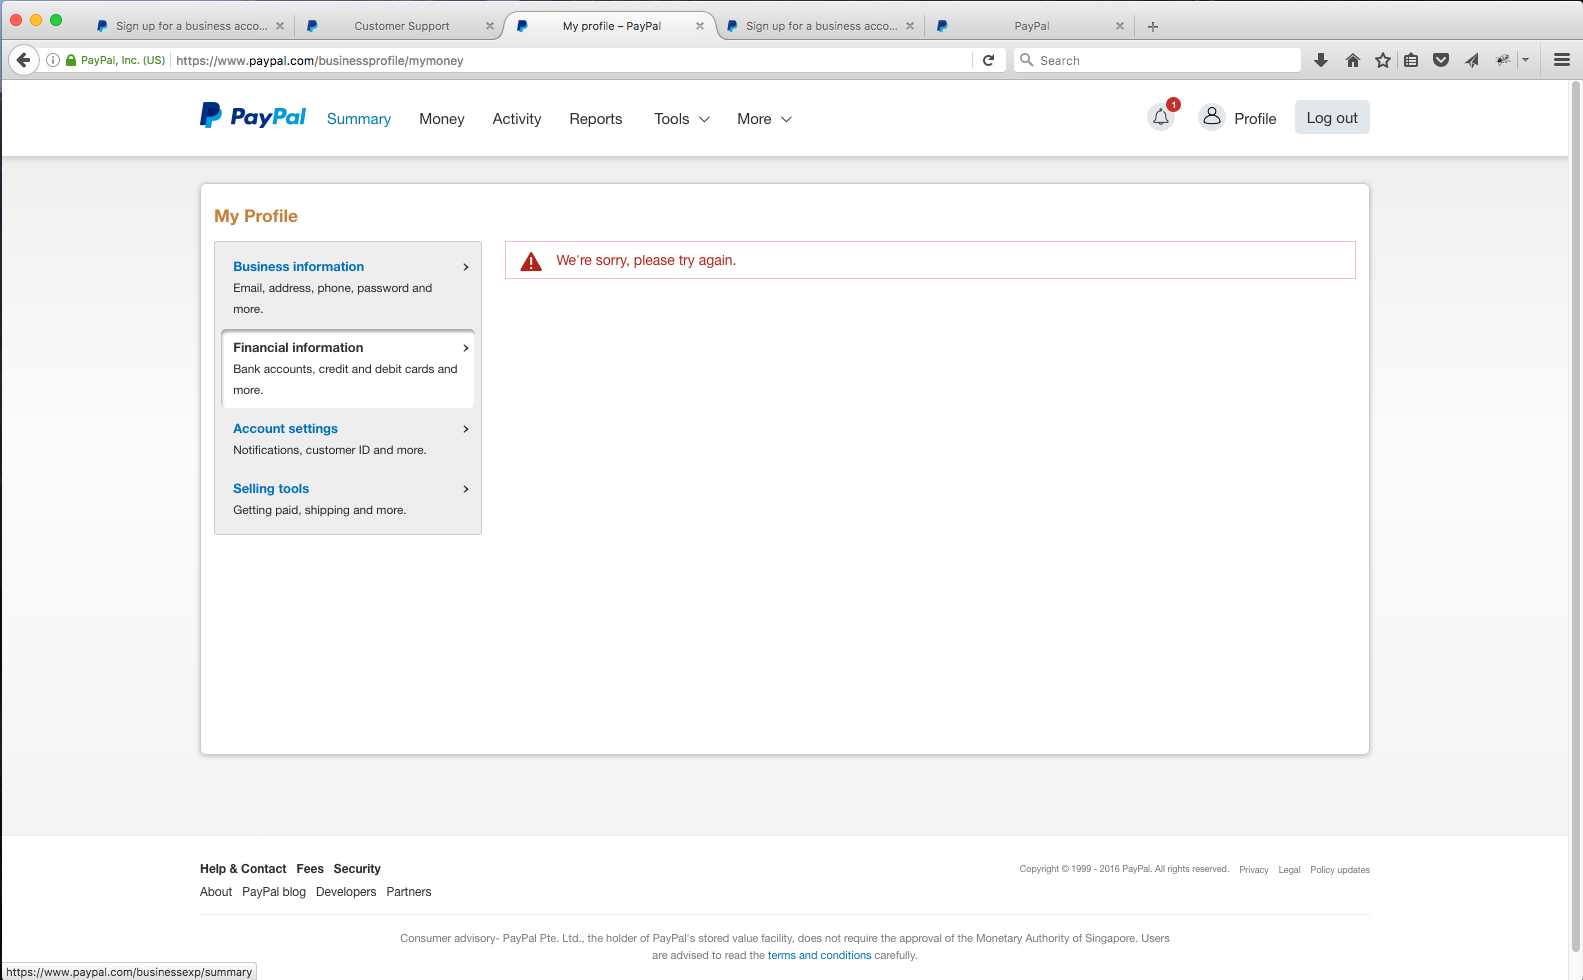Screen dimensions: 1583x980
Task: Click the paper plane send icon
Action: tap(1472, 60)
